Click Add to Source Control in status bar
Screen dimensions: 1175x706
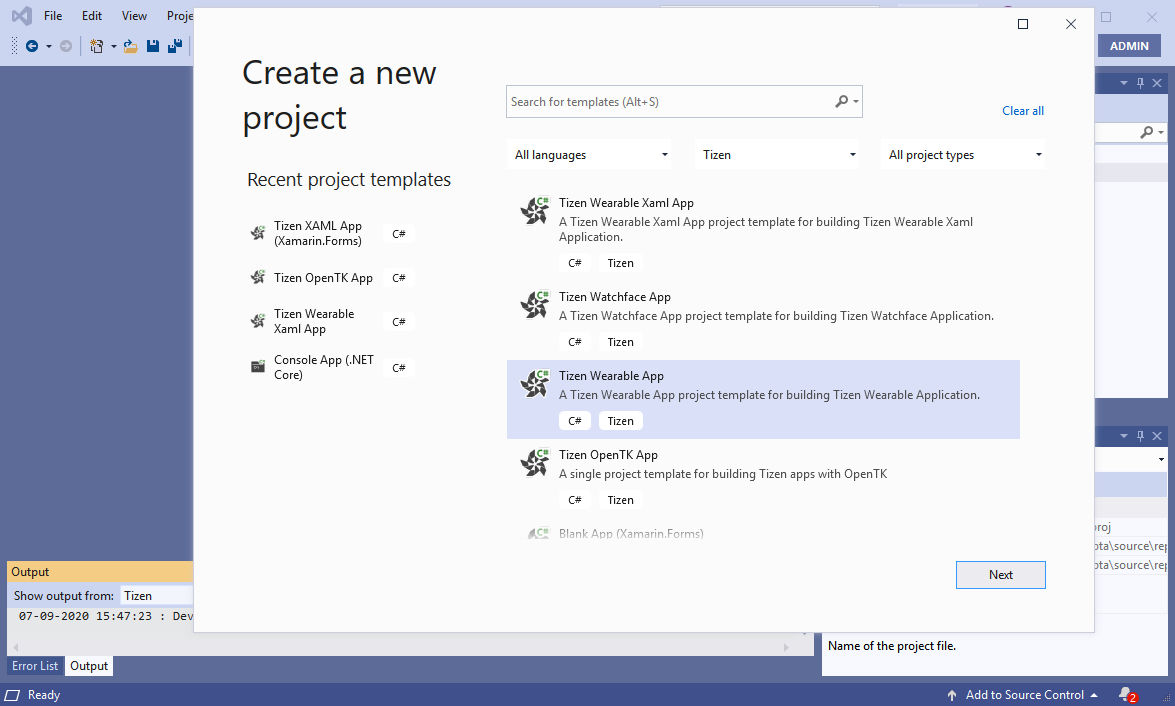pos(1023,695)
